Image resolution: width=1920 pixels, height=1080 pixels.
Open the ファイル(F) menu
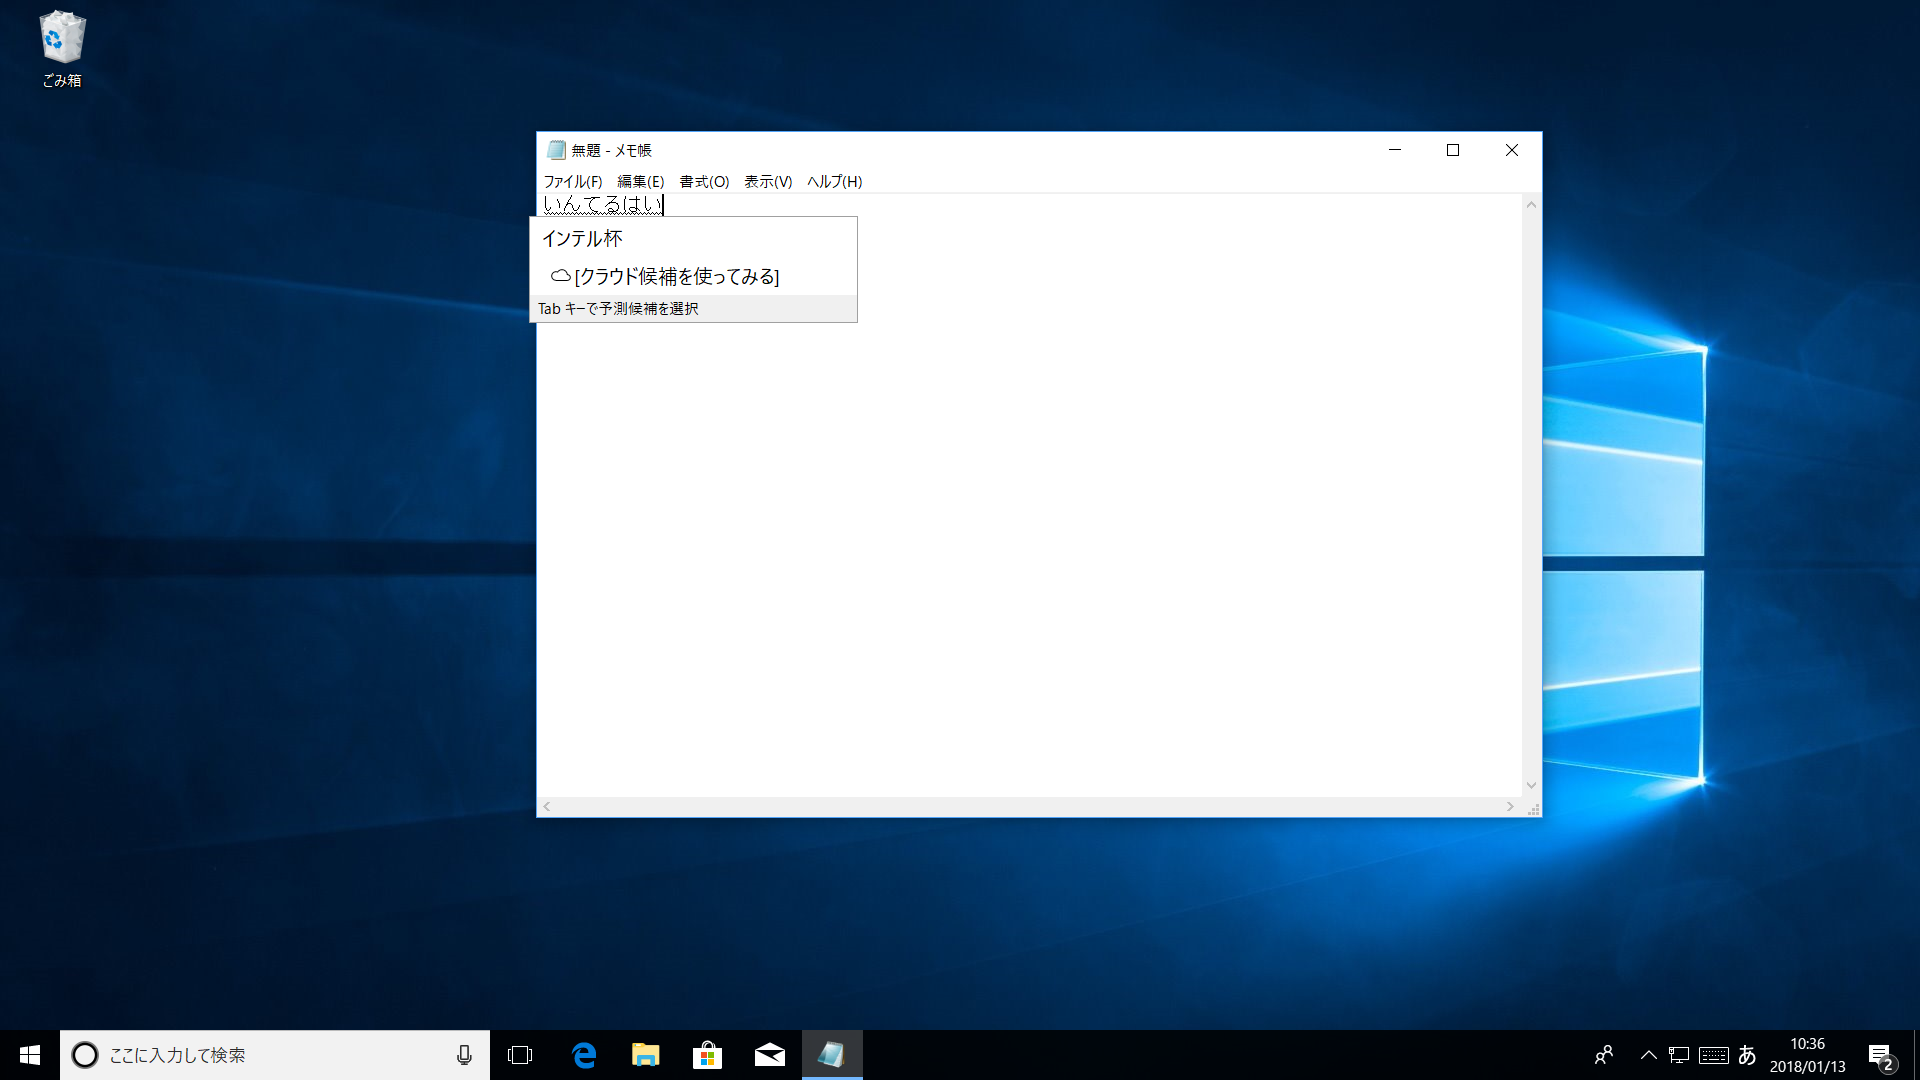coord(572,181)
